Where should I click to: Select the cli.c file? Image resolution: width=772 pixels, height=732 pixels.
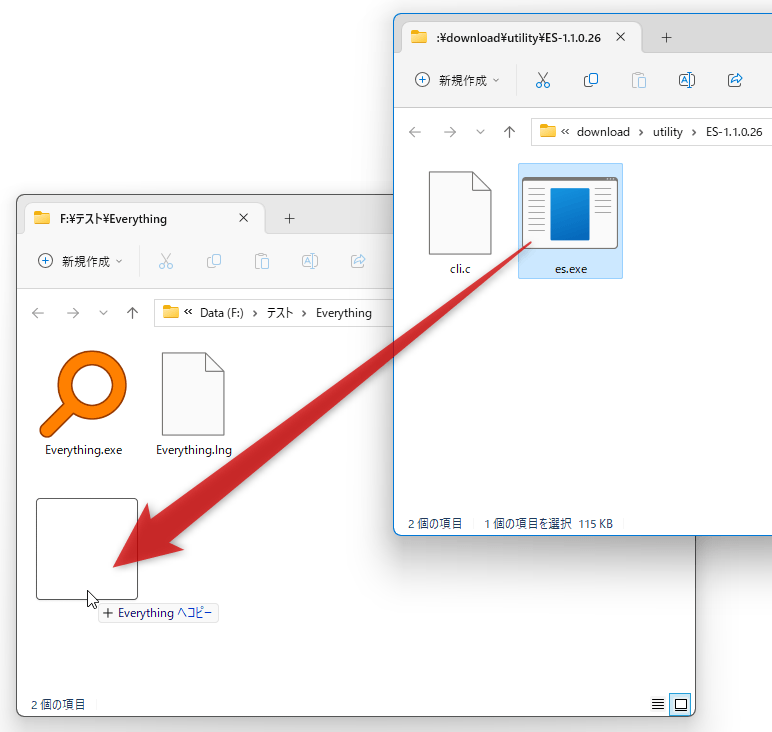[460, 223]
